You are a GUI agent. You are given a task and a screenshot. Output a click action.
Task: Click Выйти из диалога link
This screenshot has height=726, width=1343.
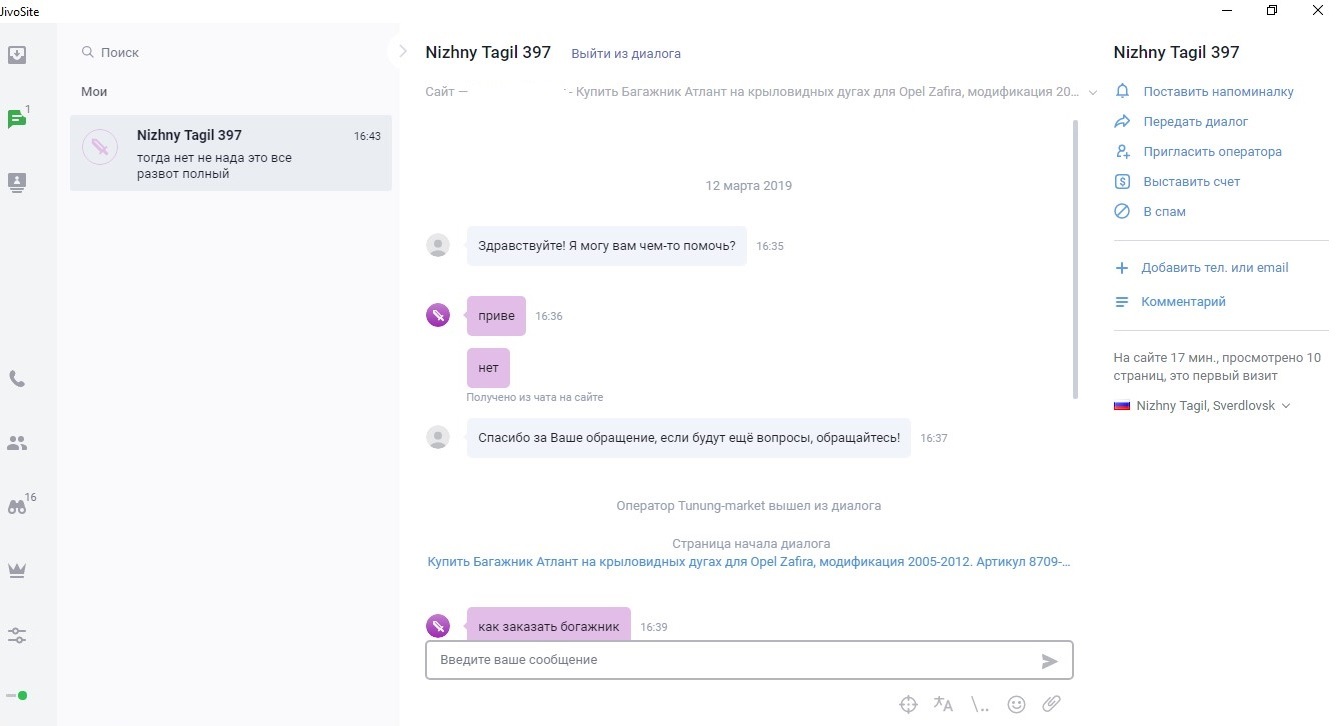(626, 53)
